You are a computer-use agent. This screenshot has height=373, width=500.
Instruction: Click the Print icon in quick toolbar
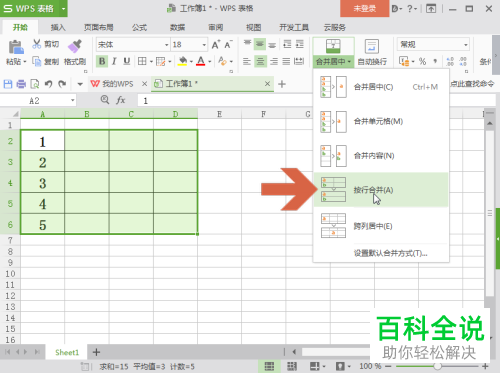(21, 84)
